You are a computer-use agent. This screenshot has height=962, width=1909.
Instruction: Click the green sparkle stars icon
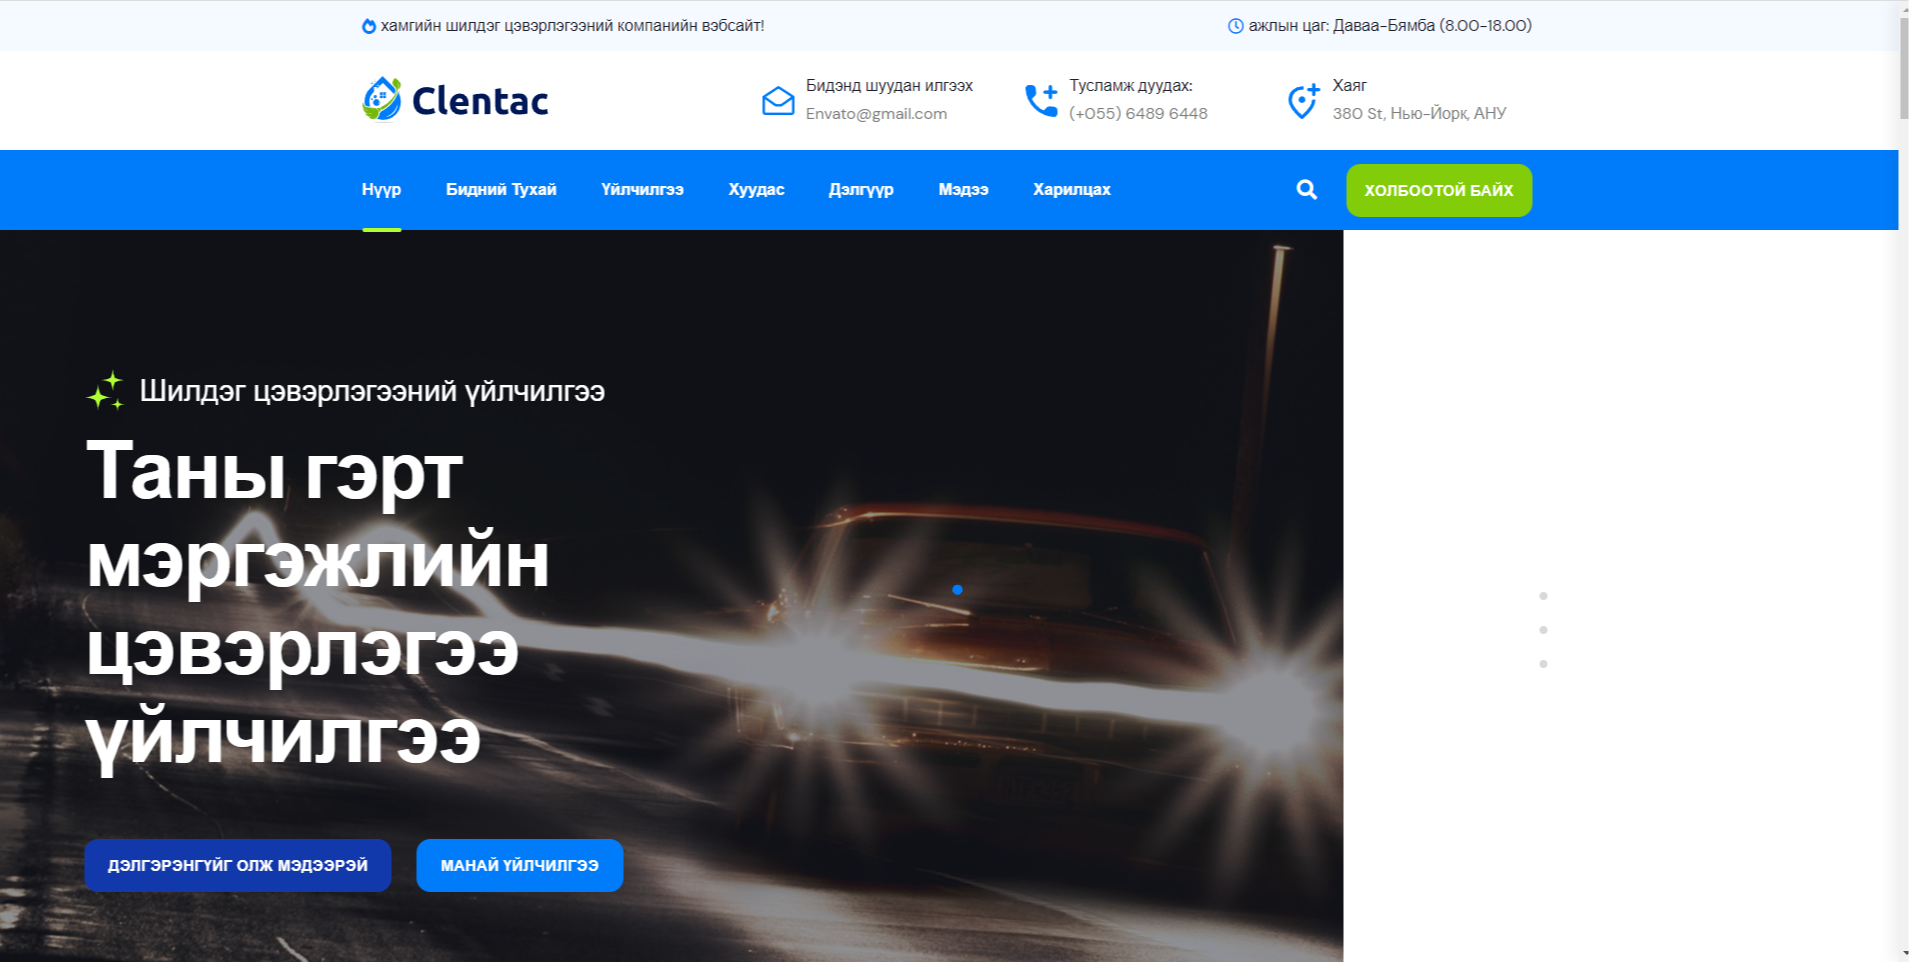105,390
